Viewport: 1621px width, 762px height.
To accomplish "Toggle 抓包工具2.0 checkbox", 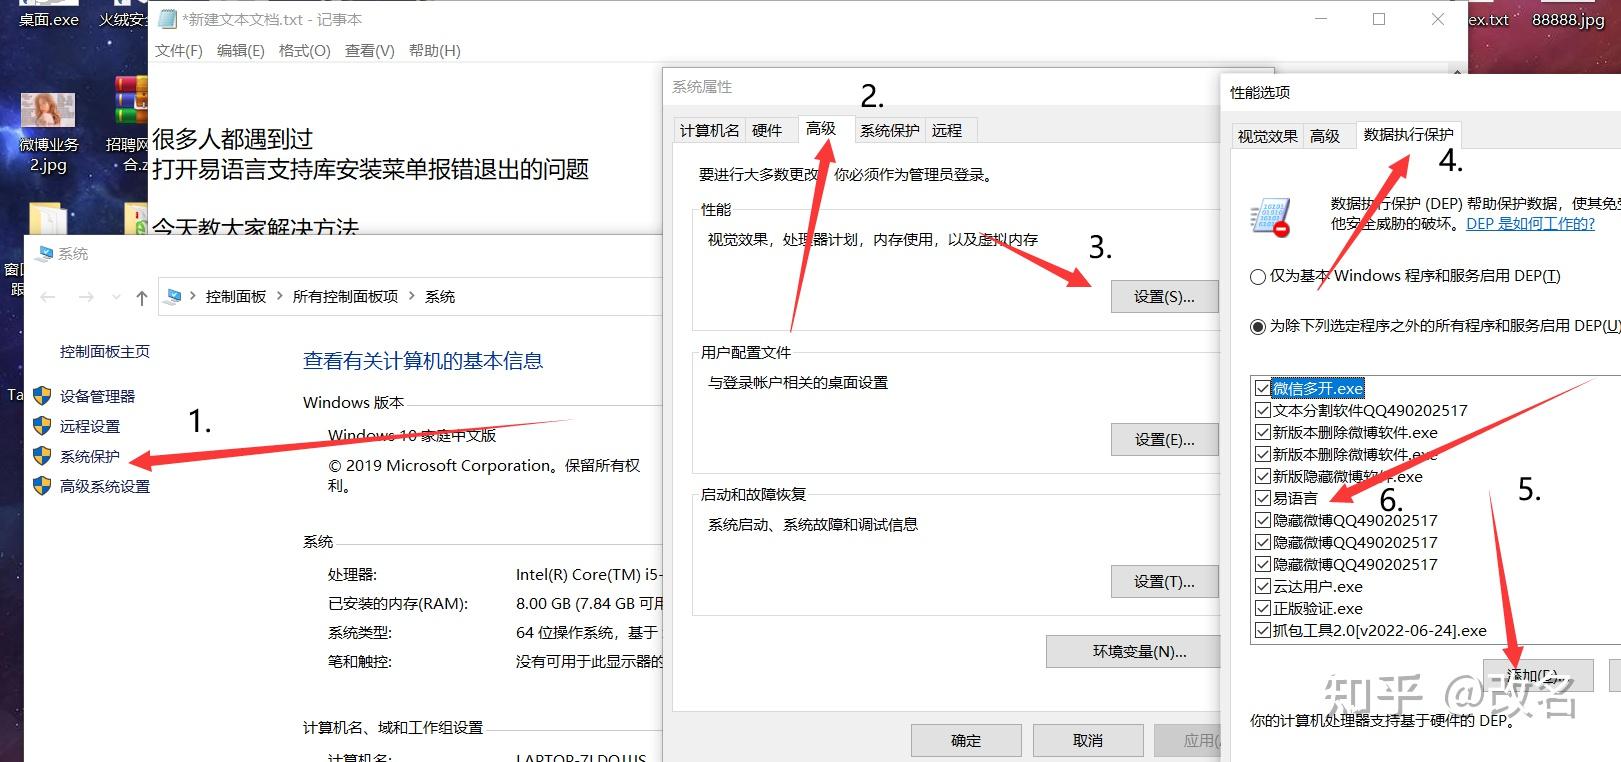I will coord(1263,630).
